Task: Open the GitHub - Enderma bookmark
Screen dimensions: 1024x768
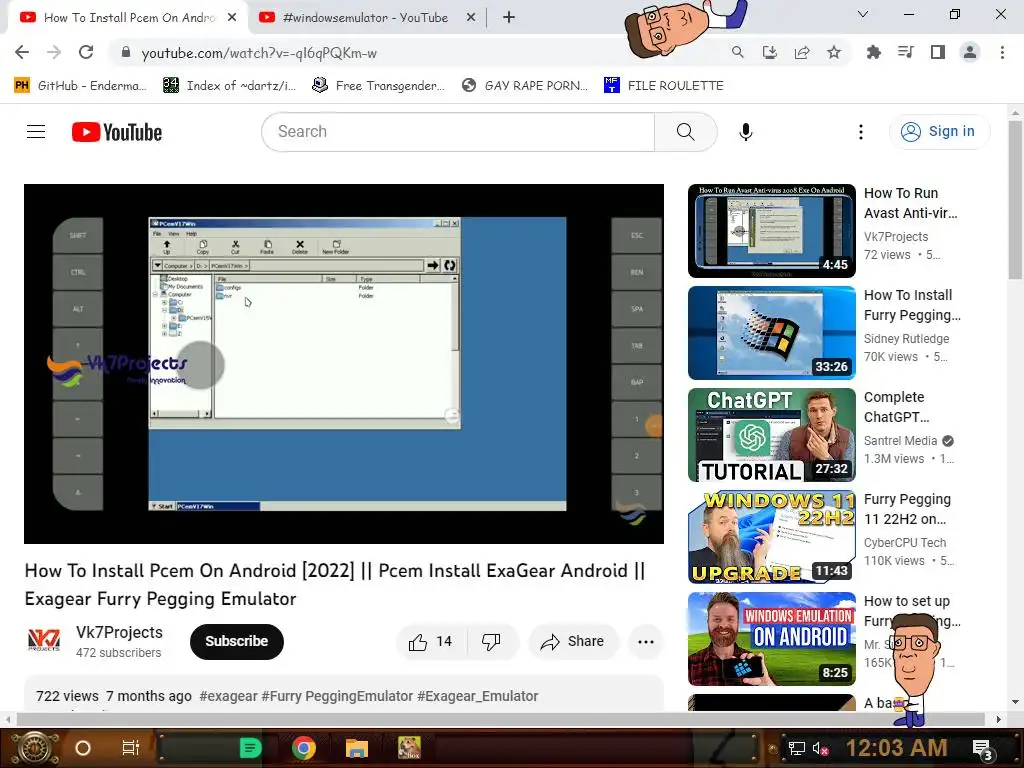Action: (x=80, y=86)
